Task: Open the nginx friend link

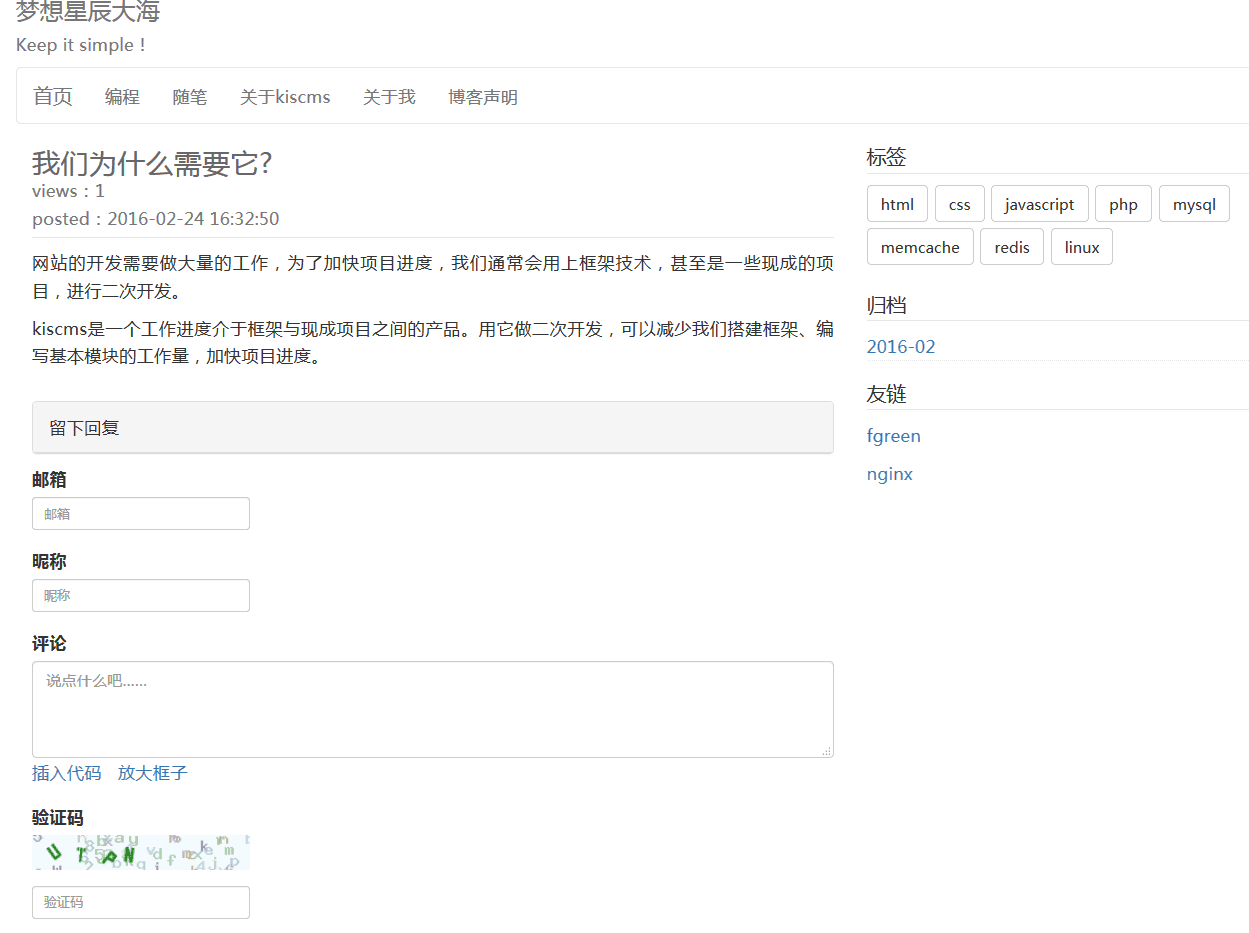Action: [x=890, y=474]
